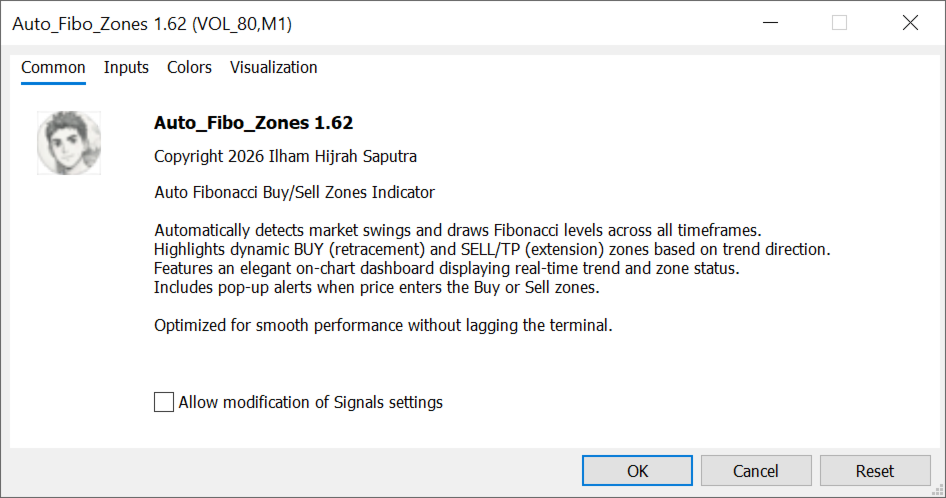Click the bold Auto_Fibo_Zones 1.62 heading
This screenshot has width=946, height=498.
253,123
